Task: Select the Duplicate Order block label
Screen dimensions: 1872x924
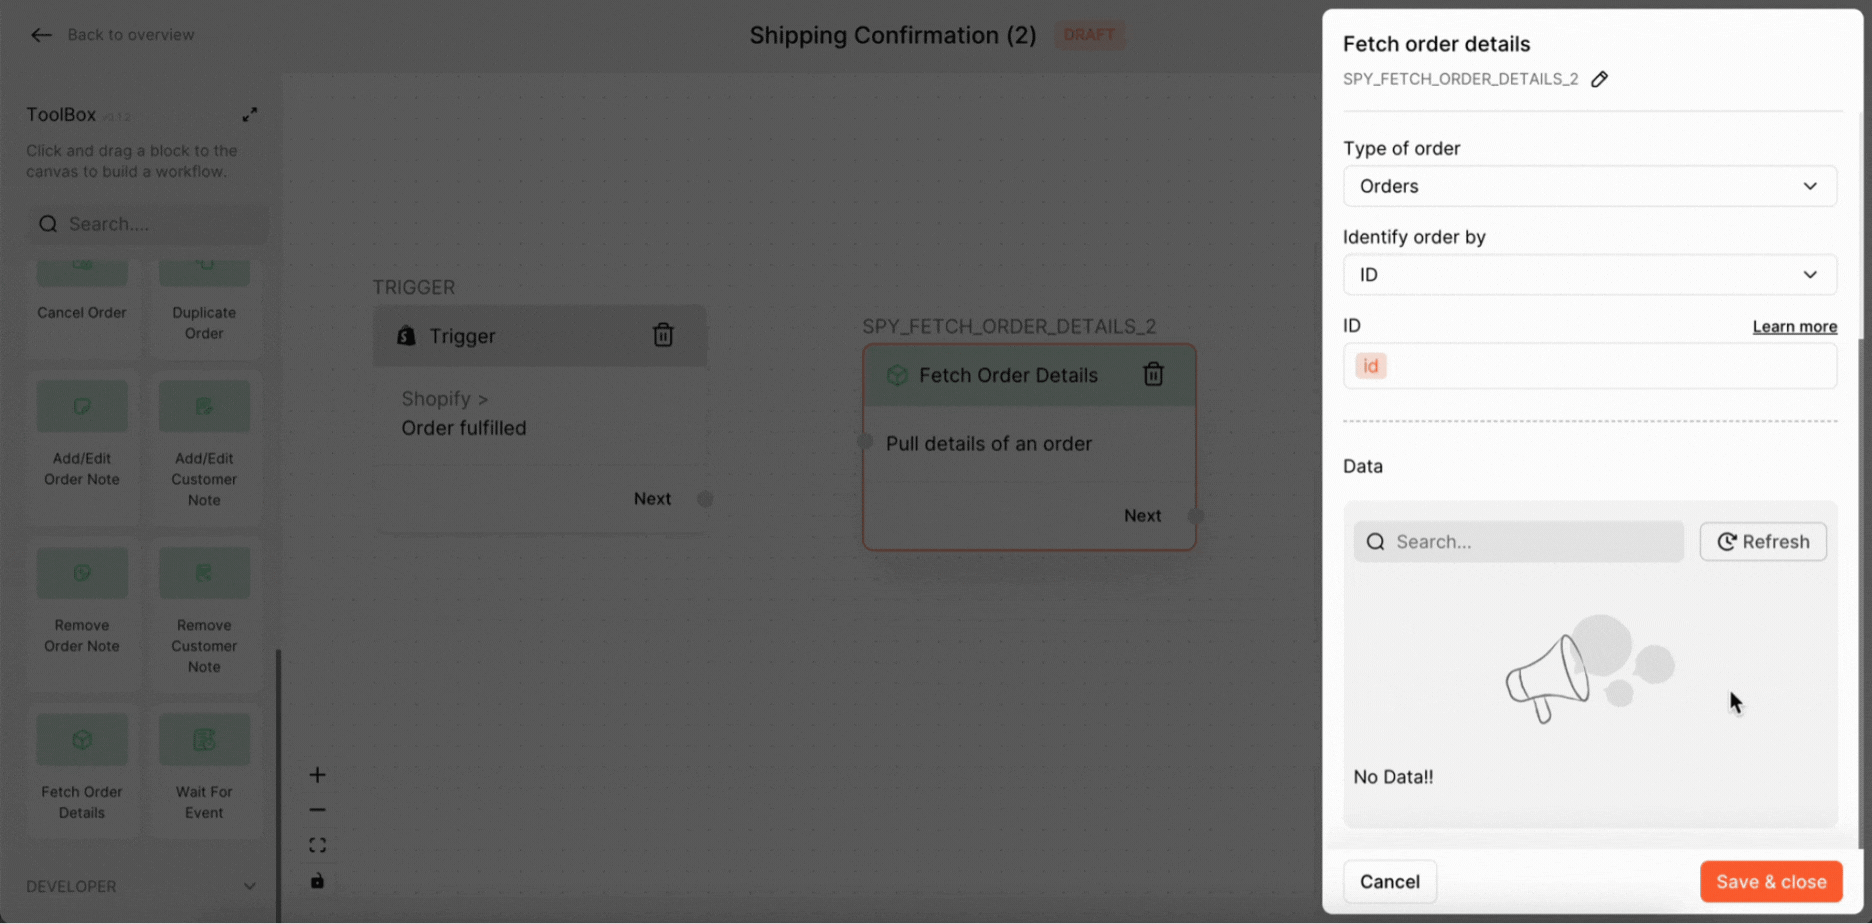Action: point(204,323)
